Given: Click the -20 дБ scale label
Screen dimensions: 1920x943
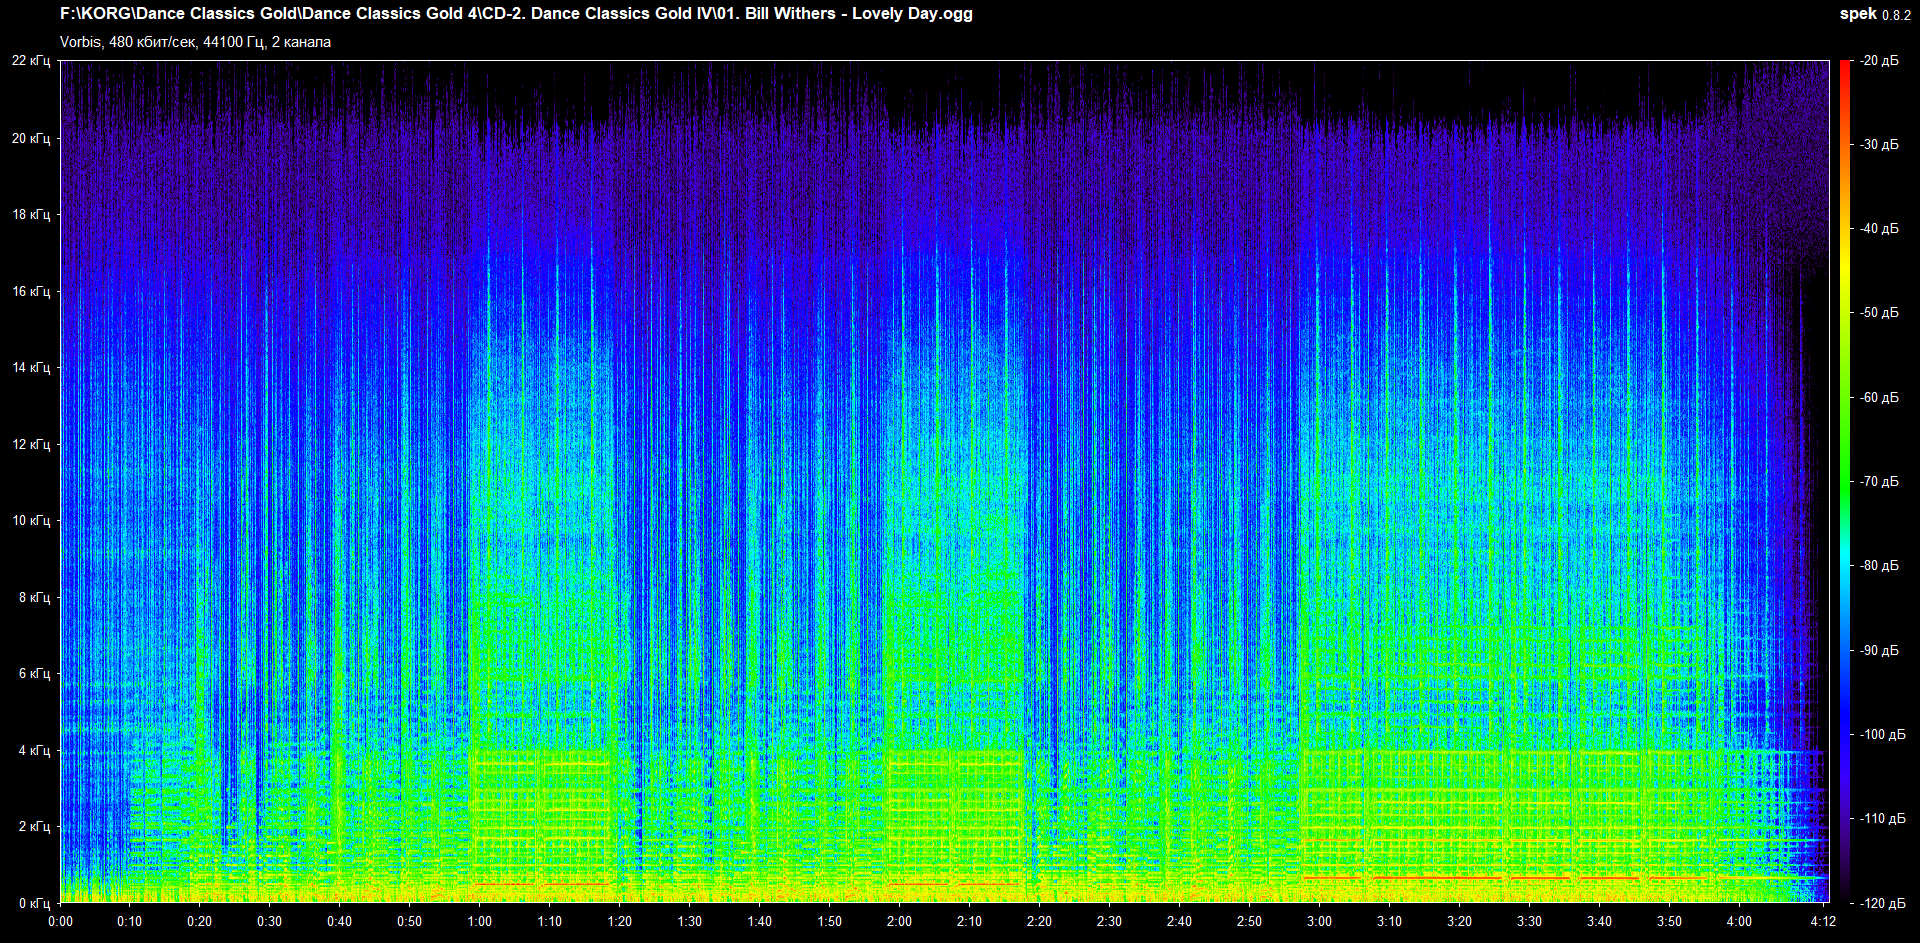Looking at the screenshot, I should 1879,61.
